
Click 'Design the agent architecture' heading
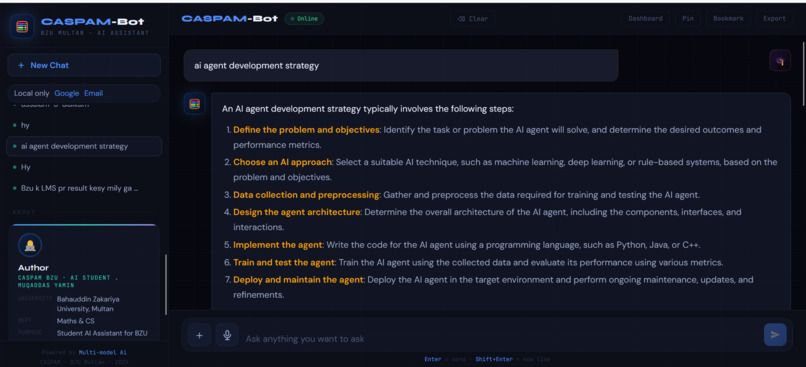point(297,212)
